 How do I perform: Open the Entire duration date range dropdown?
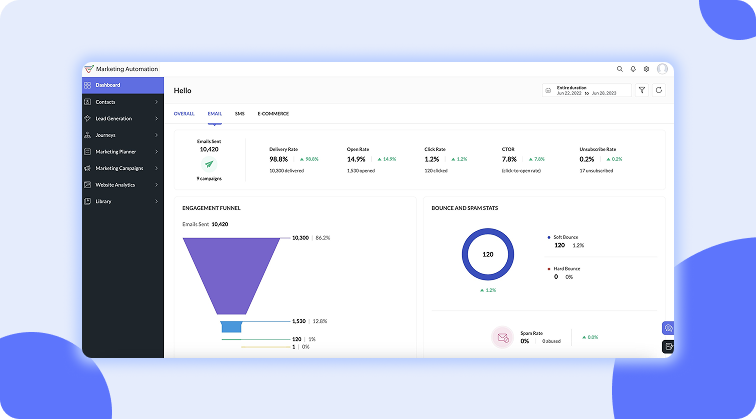[x=587, y=90]
